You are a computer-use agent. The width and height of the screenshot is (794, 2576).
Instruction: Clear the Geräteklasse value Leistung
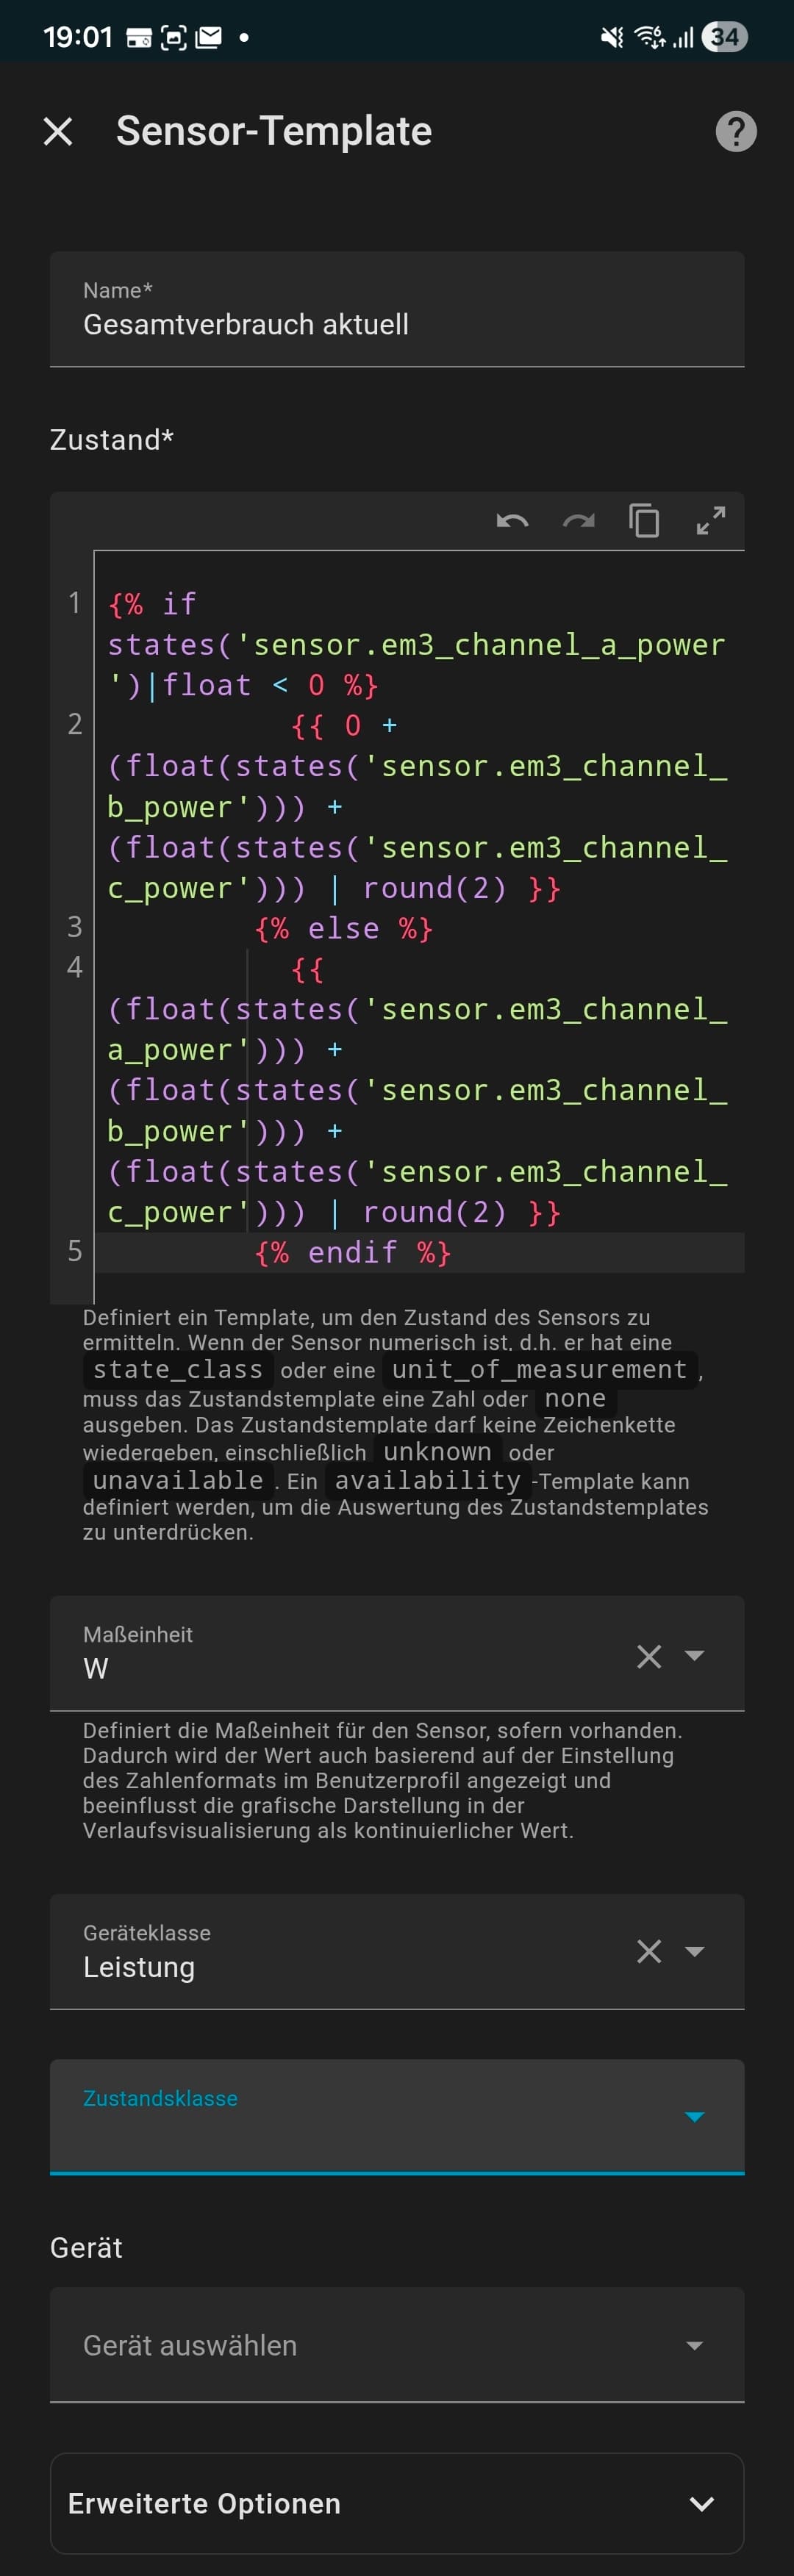[649, 1951]
